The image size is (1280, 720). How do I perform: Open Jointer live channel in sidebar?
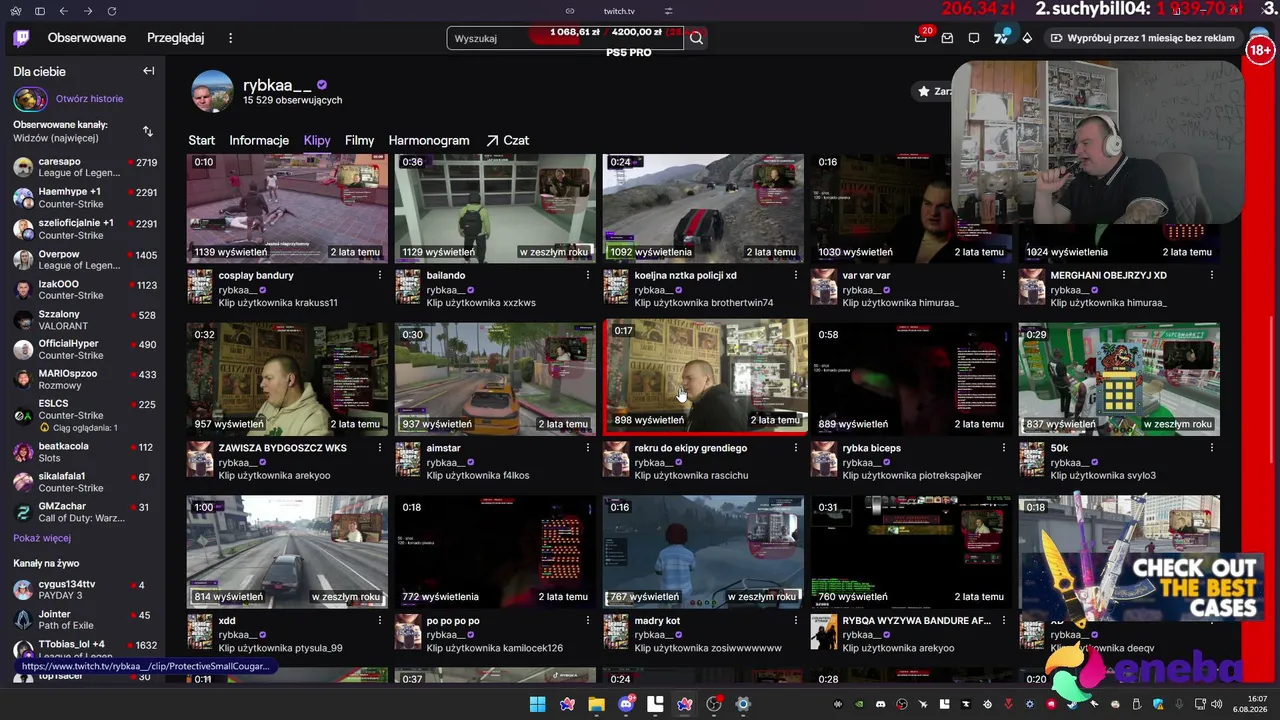click(x=84, y=620)
